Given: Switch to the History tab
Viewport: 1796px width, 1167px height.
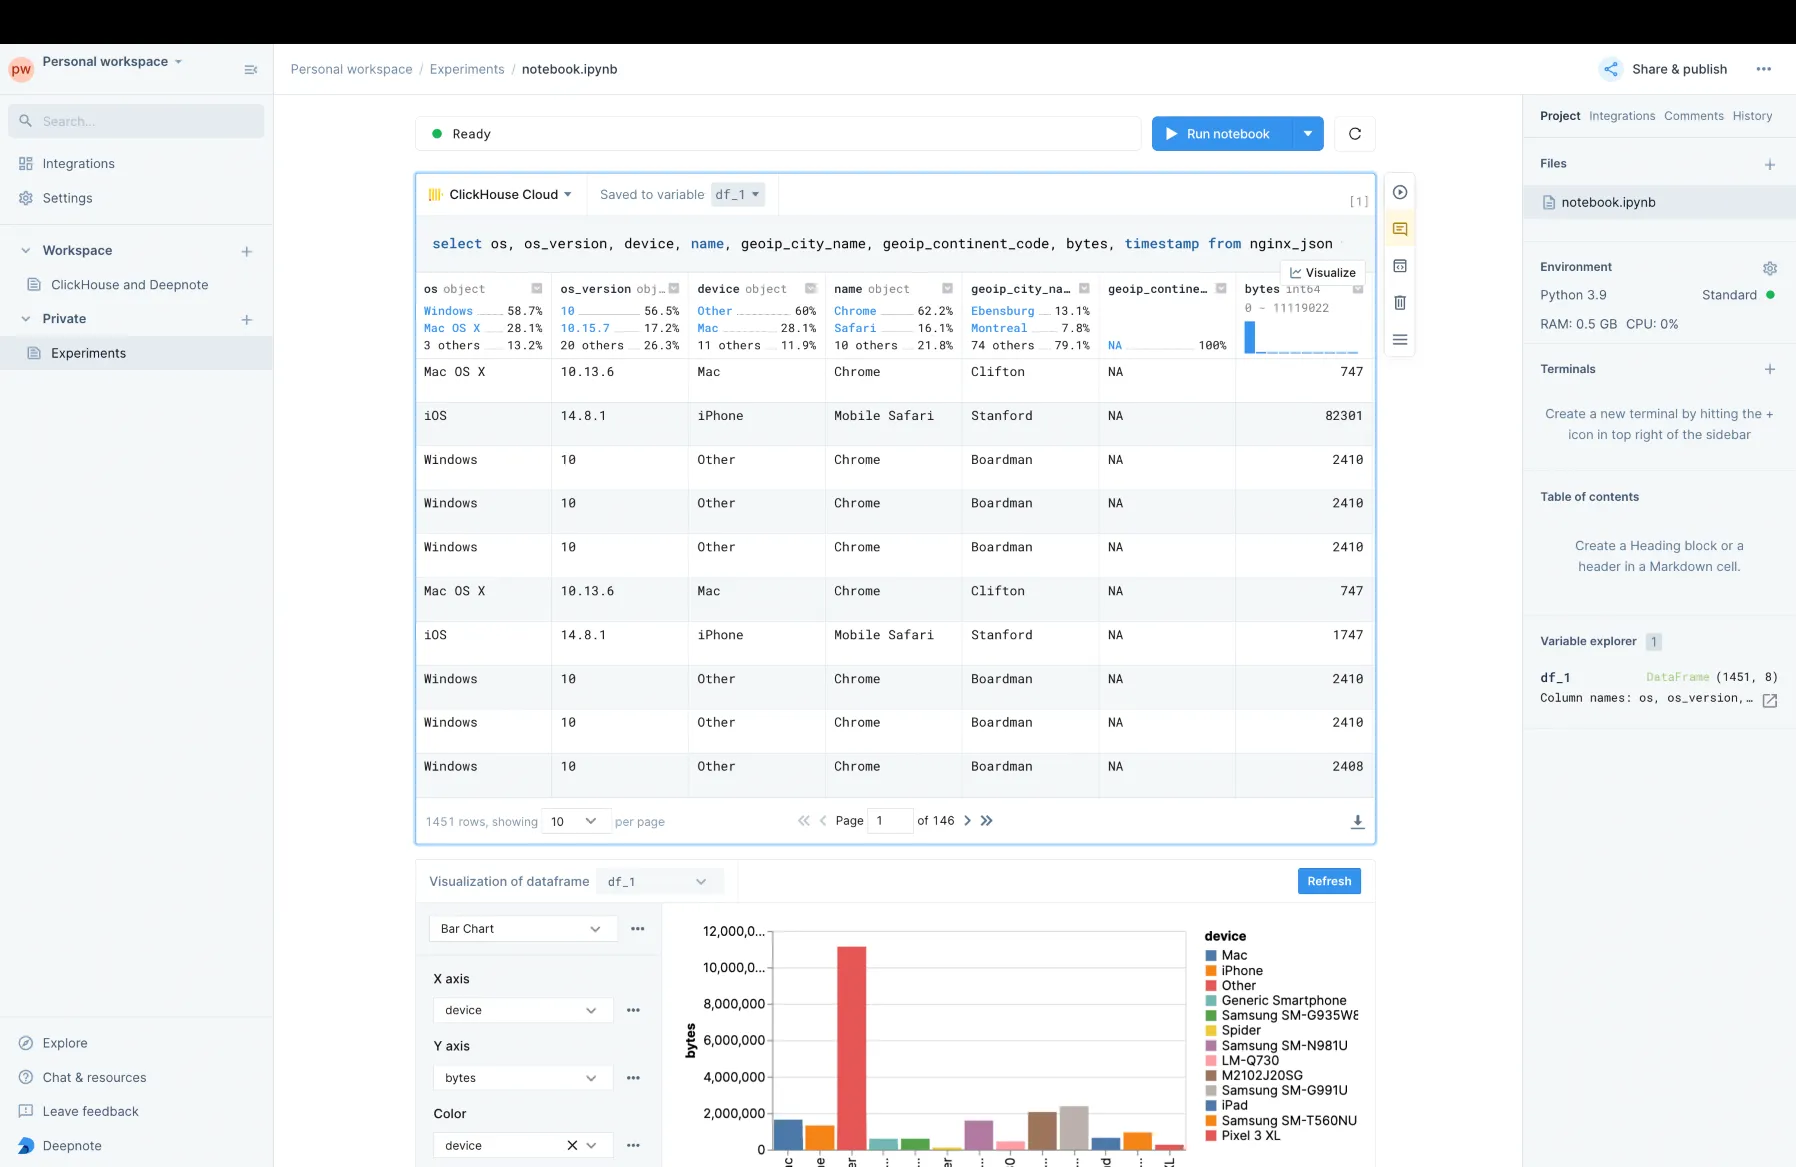Looking at the screenshot, I should 1752,116.
